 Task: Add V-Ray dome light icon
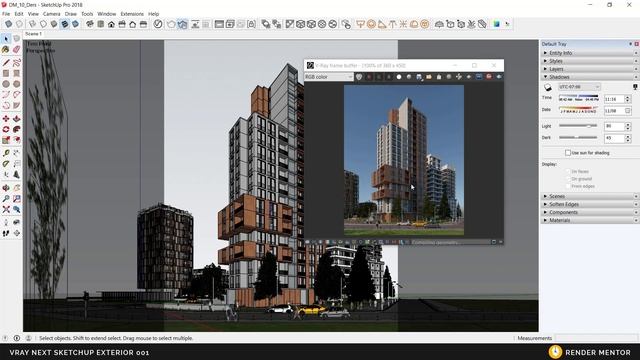tap(413, 24)
